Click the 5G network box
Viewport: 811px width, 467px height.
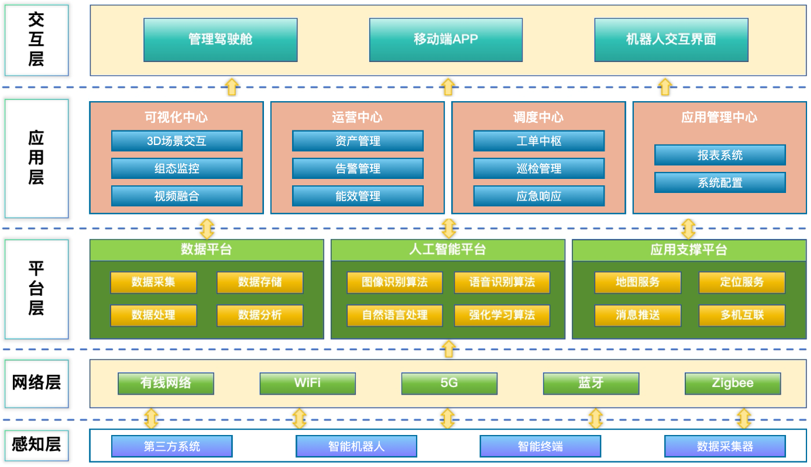click(449, 382)
